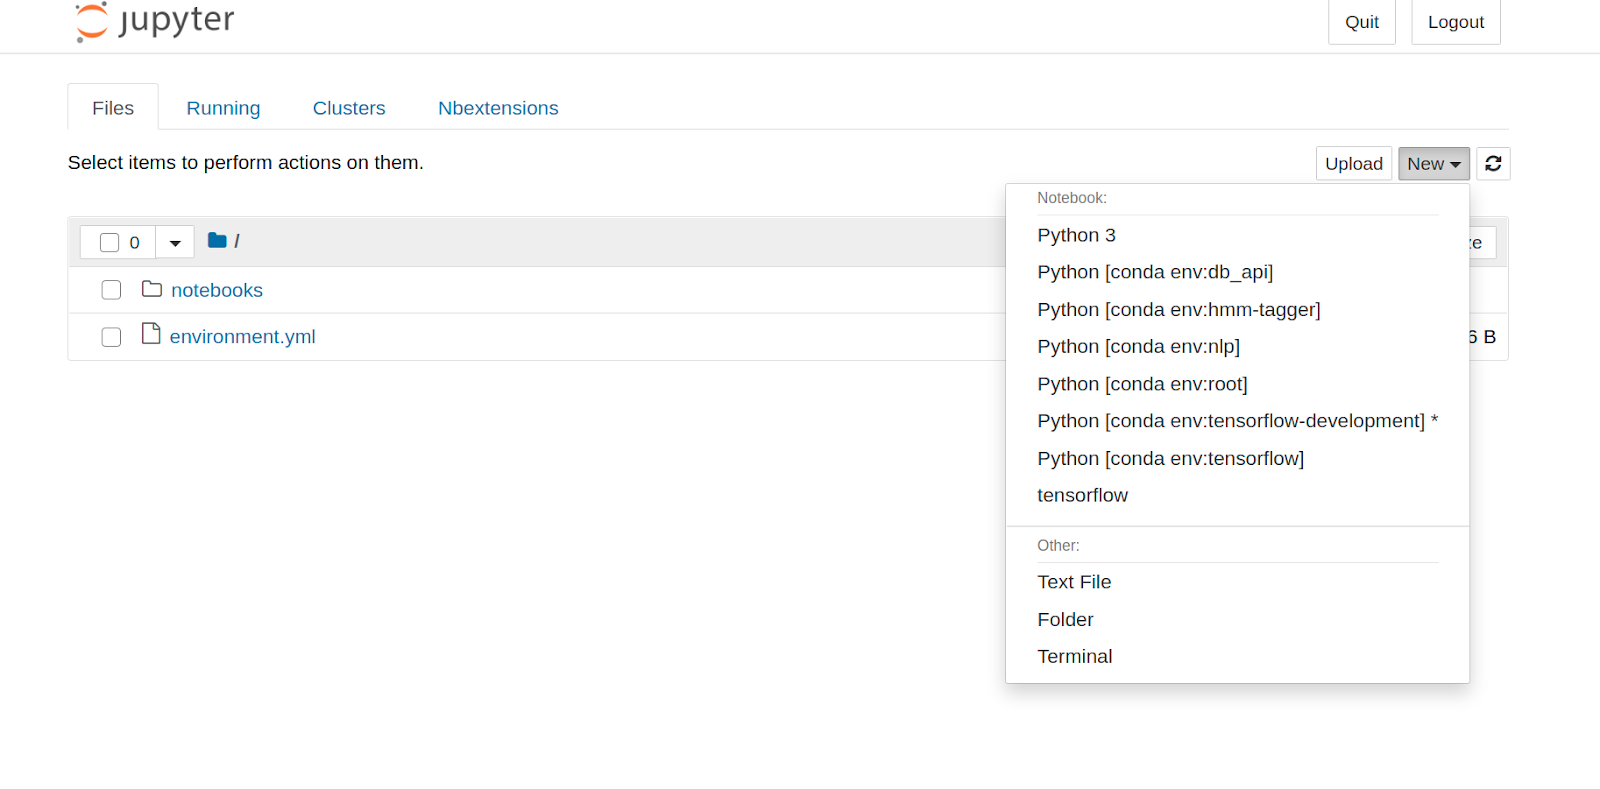Open the environment.yml file link
1600x789 pixels.
(243, 337)
